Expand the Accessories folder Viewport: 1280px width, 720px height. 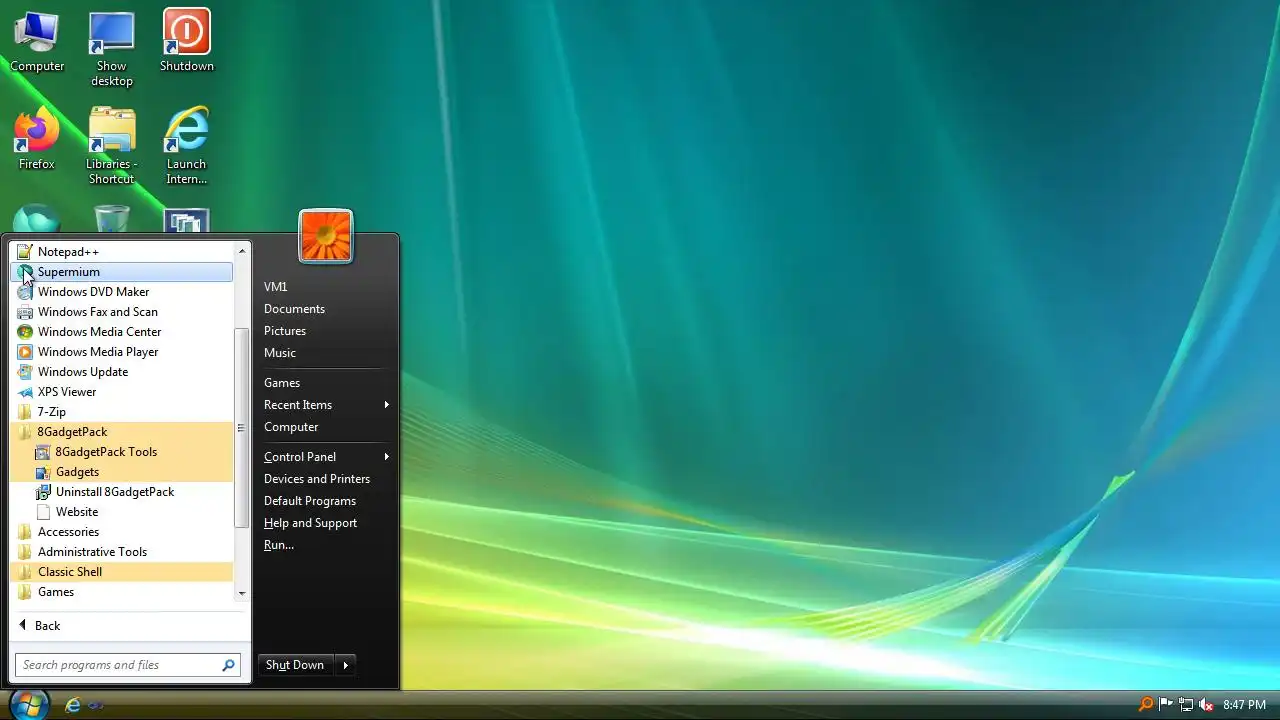(x=121, y=532)
